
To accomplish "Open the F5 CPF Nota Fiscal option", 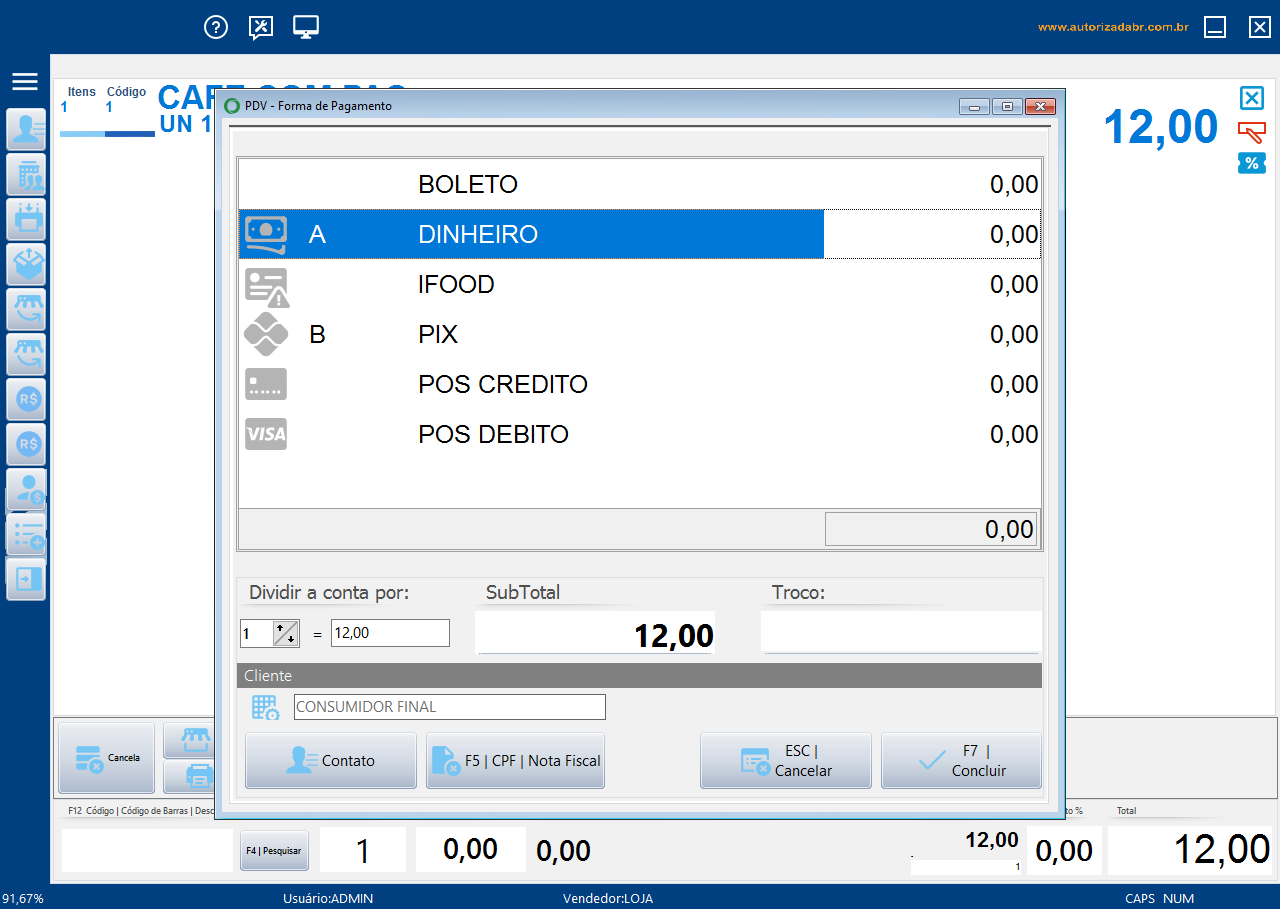I will (515, 761).
